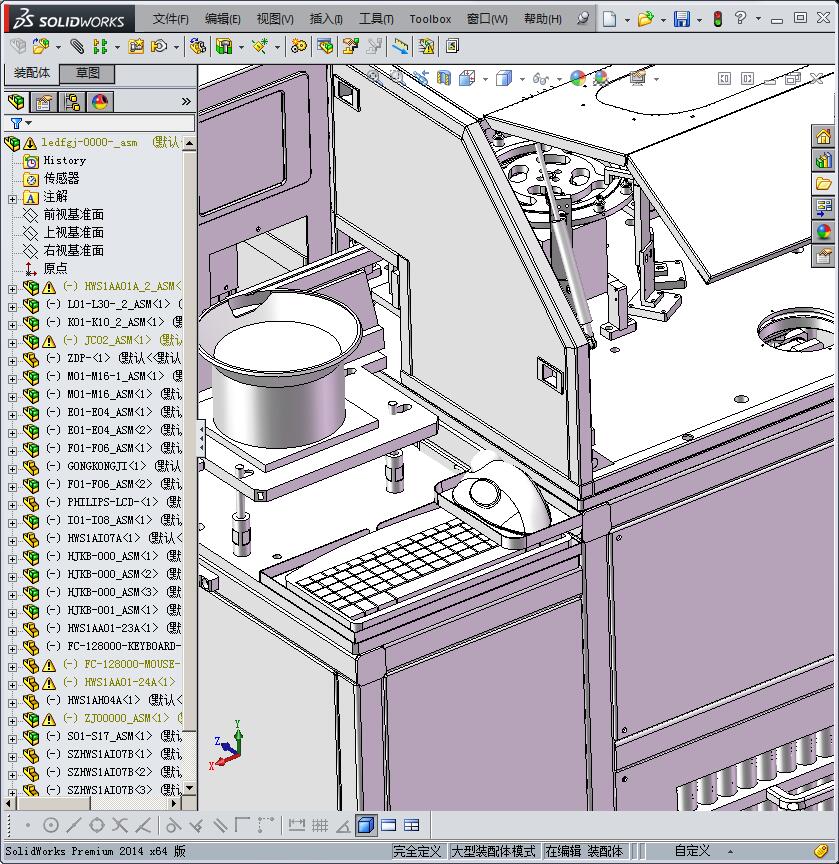This screenshot has width=839, height=864.
Task: Click the Zoom to Fit view icon
Action: (x=373, y=77)
